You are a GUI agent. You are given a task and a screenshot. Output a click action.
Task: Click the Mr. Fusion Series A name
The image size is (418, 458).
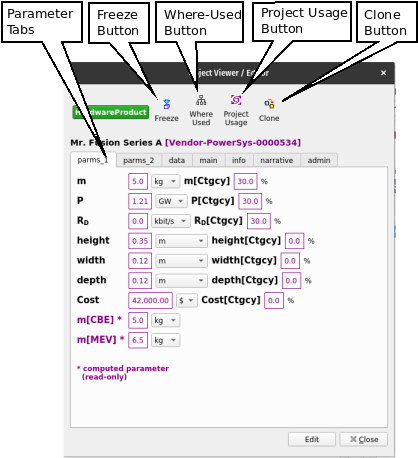click(x=116, y=143)
